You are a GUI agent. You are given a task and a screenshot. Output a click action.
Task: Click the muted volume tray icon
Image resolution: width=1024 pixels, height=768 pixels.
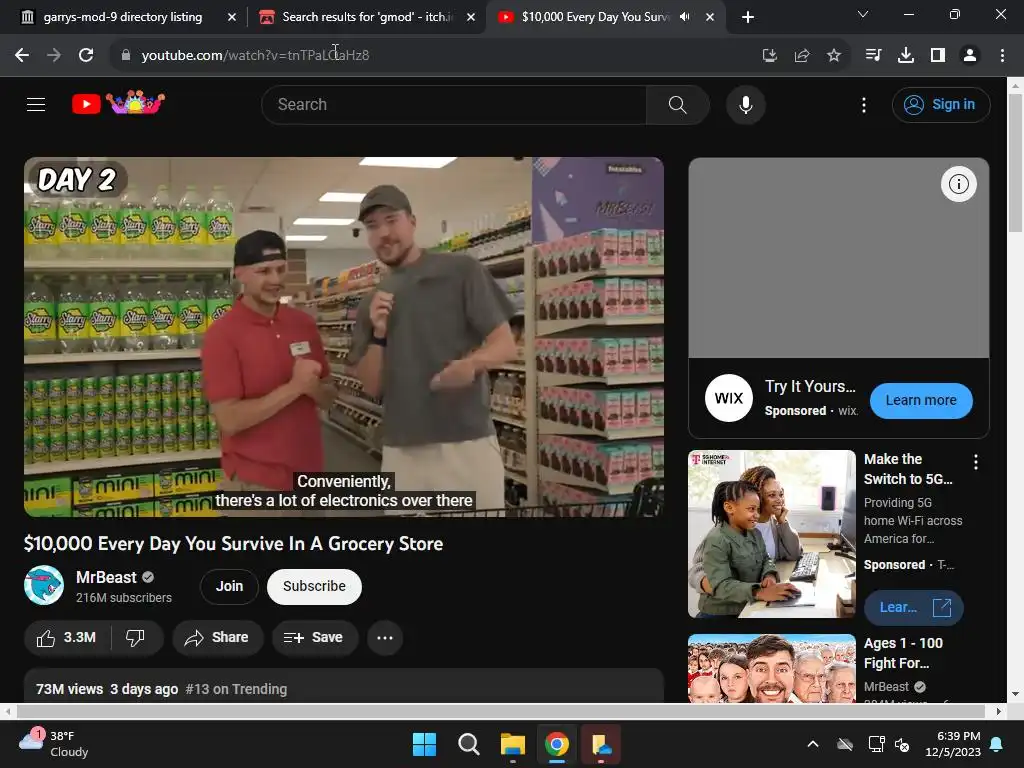[x=902, y=744]
